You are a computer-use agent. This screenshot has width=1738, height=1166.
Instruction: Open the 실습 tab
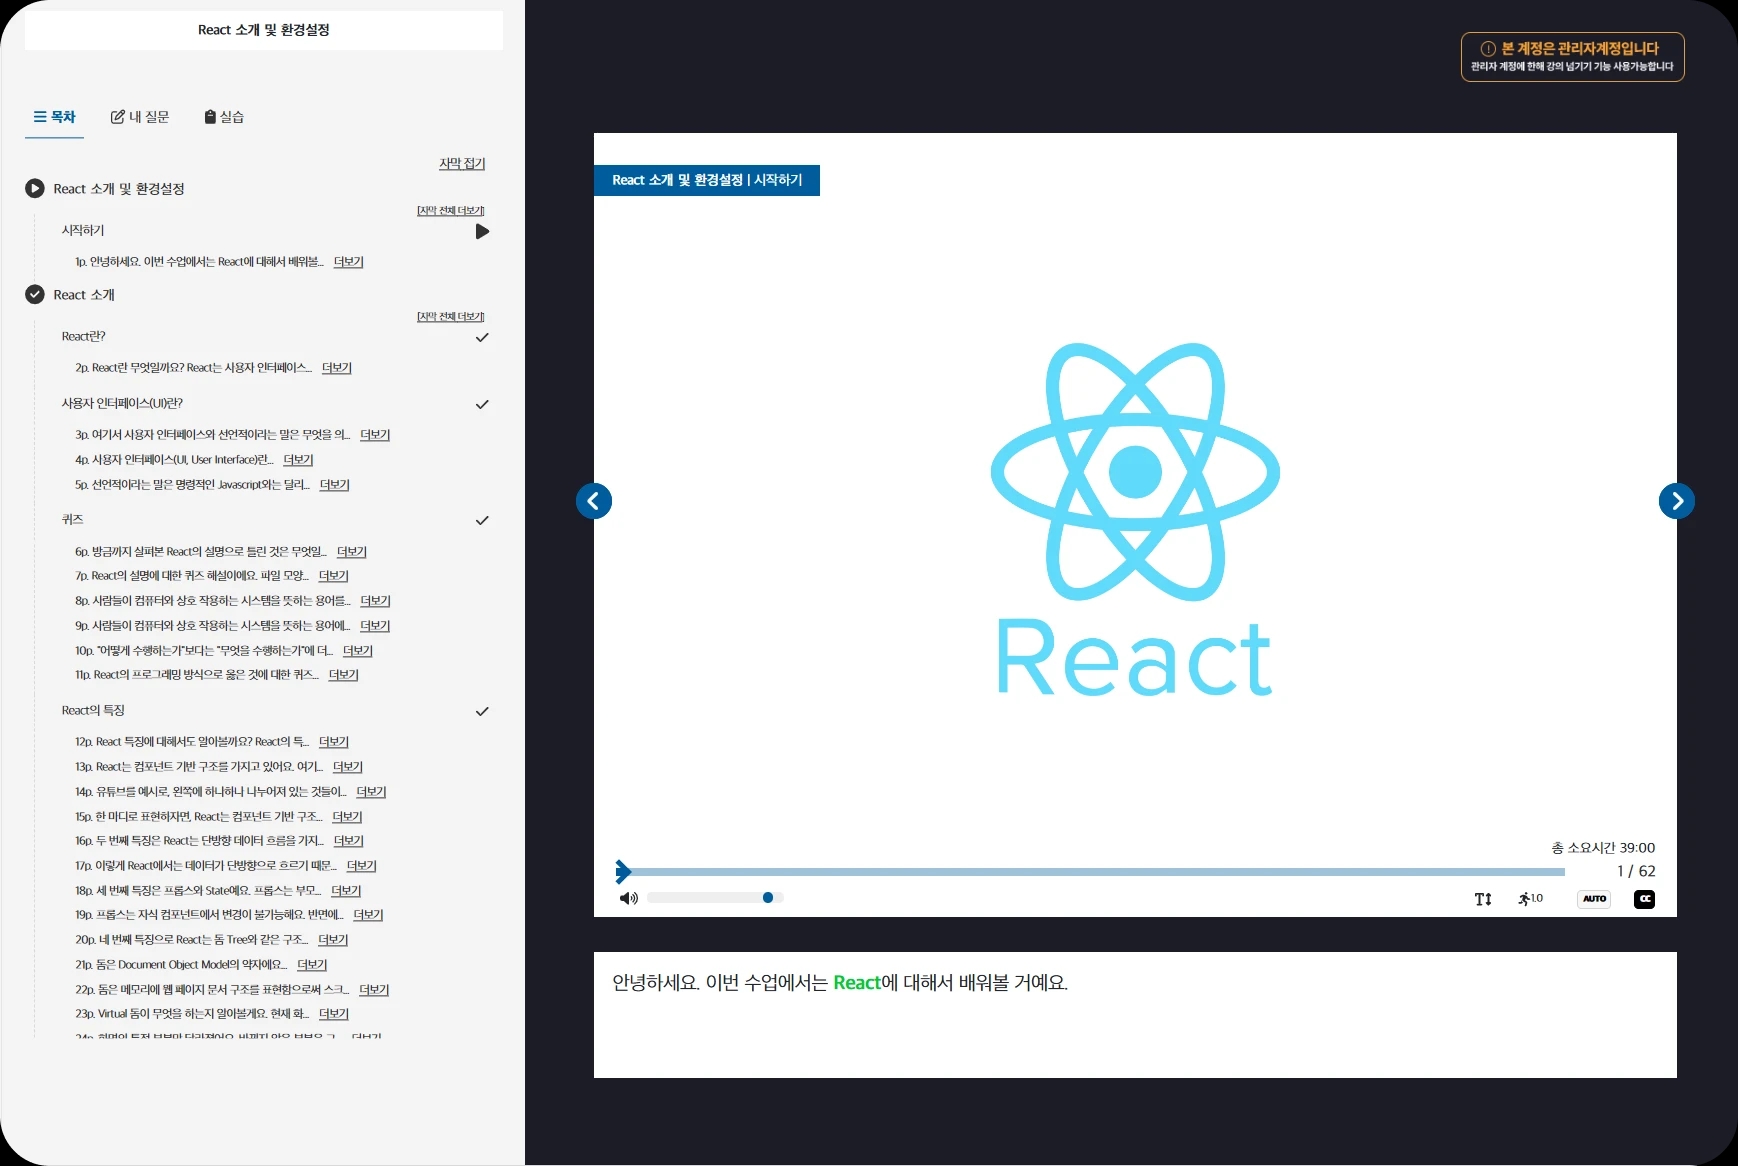pos(224,117)
